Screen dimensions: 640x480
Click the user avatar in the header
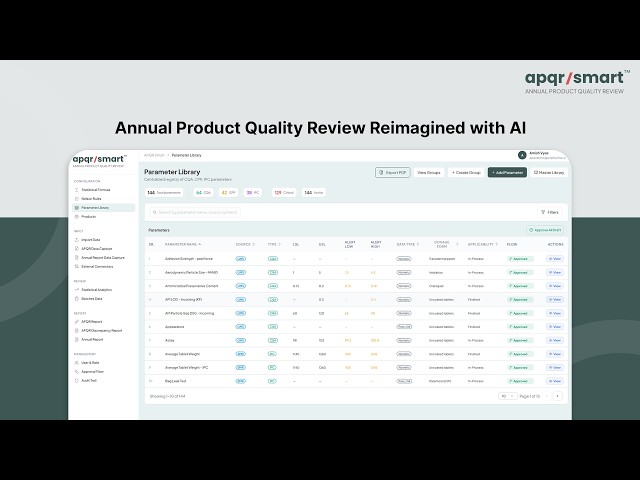(x=522, y=155)
